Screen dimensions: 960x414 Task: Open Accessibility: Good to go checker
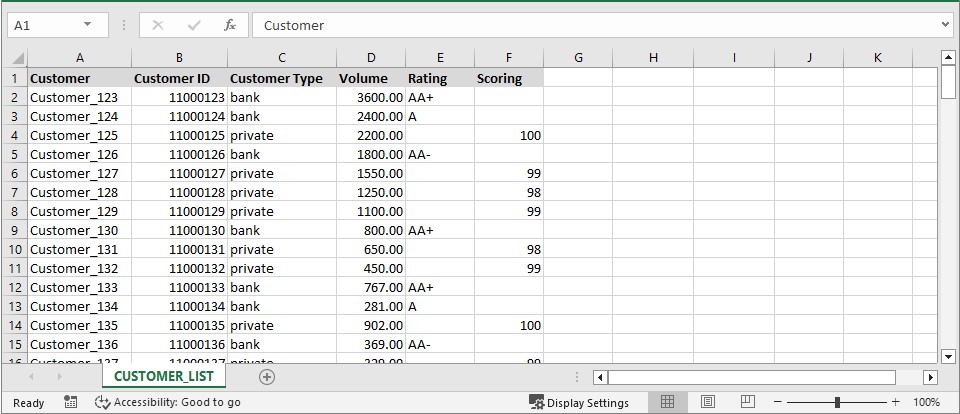[x=168, y=402]
